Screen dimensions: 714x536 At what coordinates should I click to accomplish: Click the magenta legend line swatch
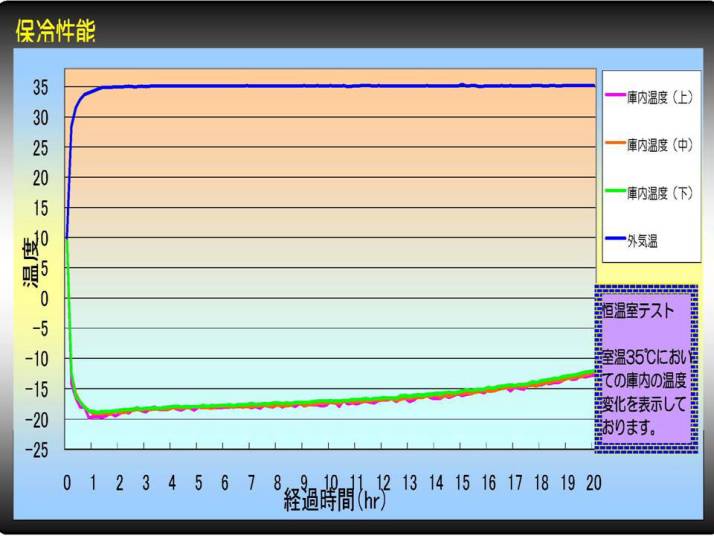coord(616,95)
